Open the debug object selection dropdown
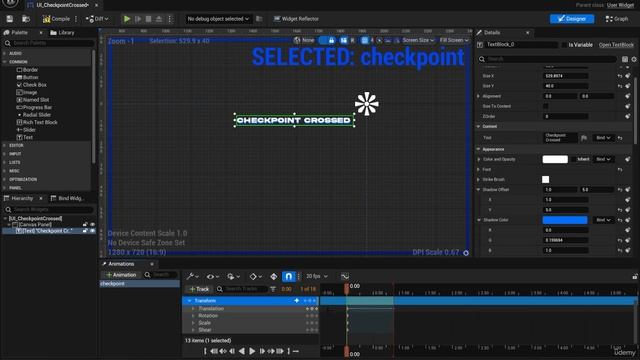640x360 pixels. [x=218, y=19]
